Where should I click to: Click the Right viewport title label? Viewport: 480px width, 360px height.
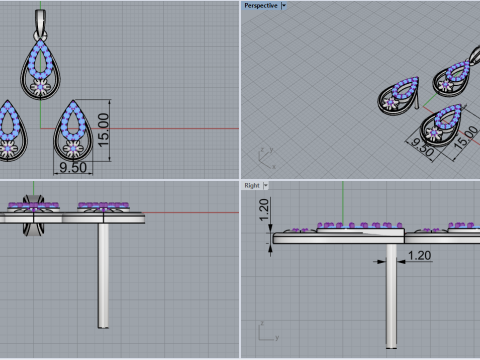click(x=252, y=185)
